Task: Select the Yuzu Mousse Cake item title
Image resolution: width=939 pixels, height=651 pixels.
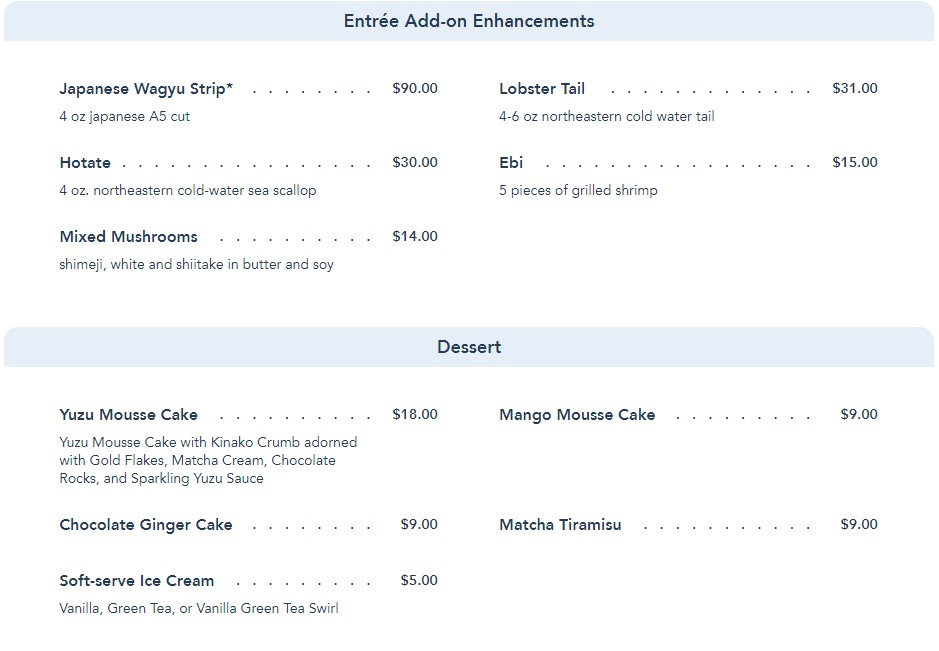Action: coord(128,415)
